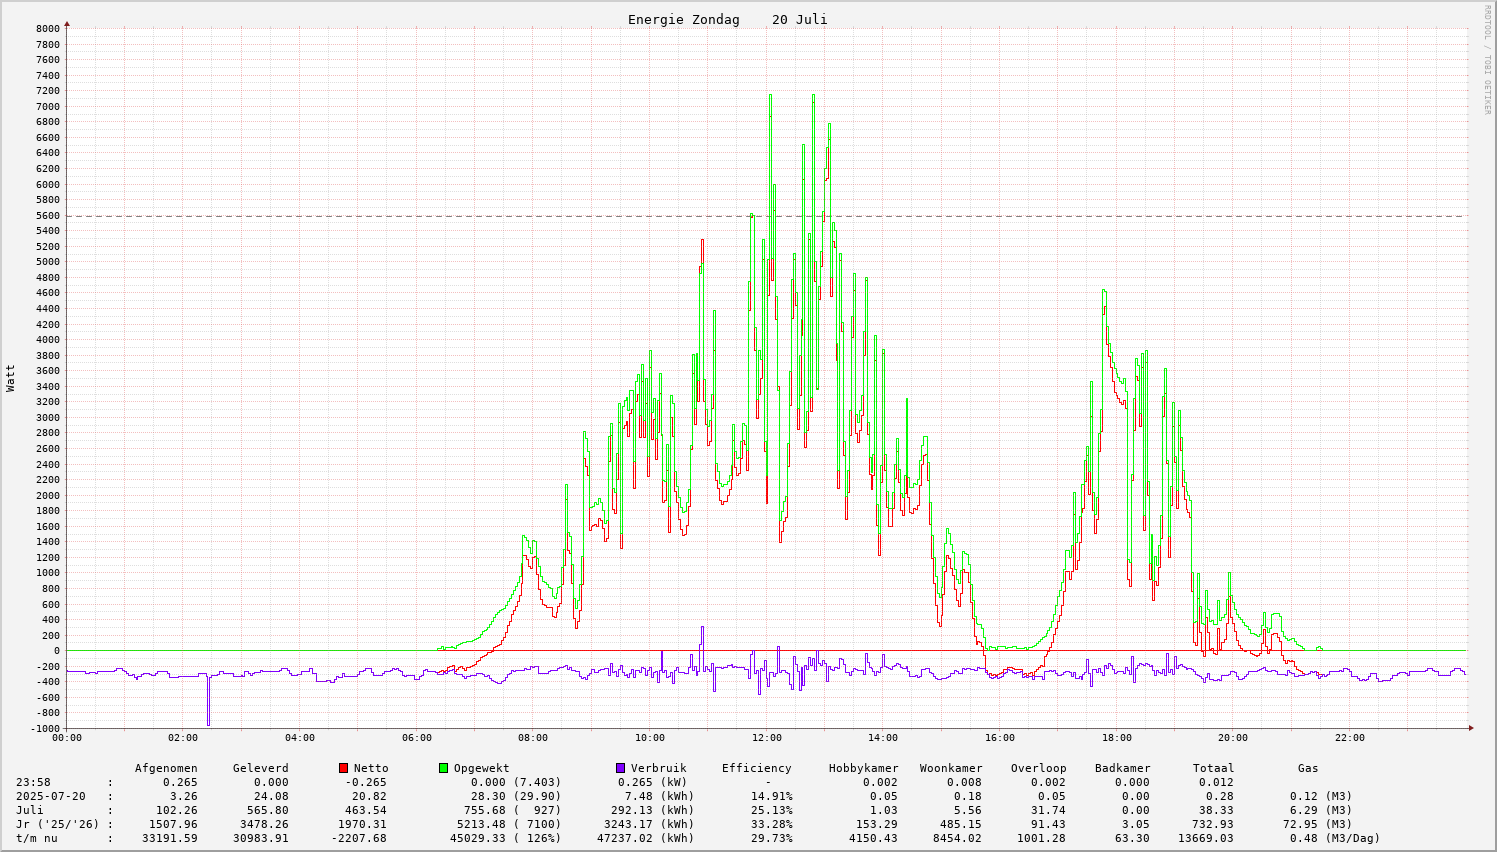The width and height of the screenshot is (1497, 852).
Task: Click the 5600 value on y-axis
Action: pyautogui.click(x=48, y=216)
